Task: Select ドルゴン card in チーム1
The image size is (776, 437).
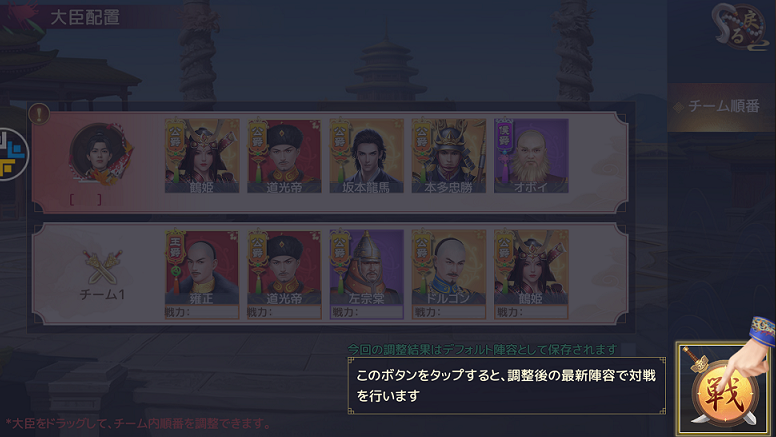Action: [x=449, y=274]
